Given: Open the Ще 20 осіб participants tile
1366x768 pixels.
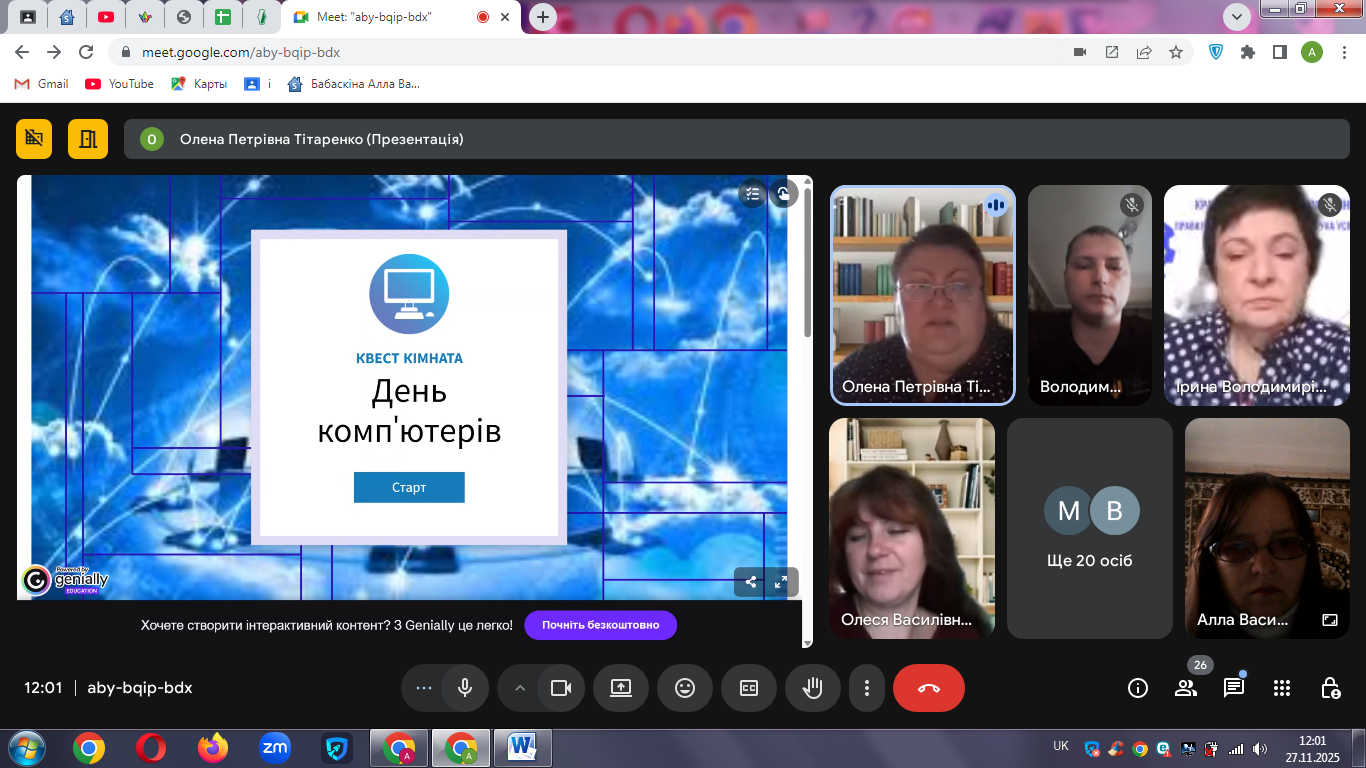Looking at the screenshot, I should point(1090,528).
